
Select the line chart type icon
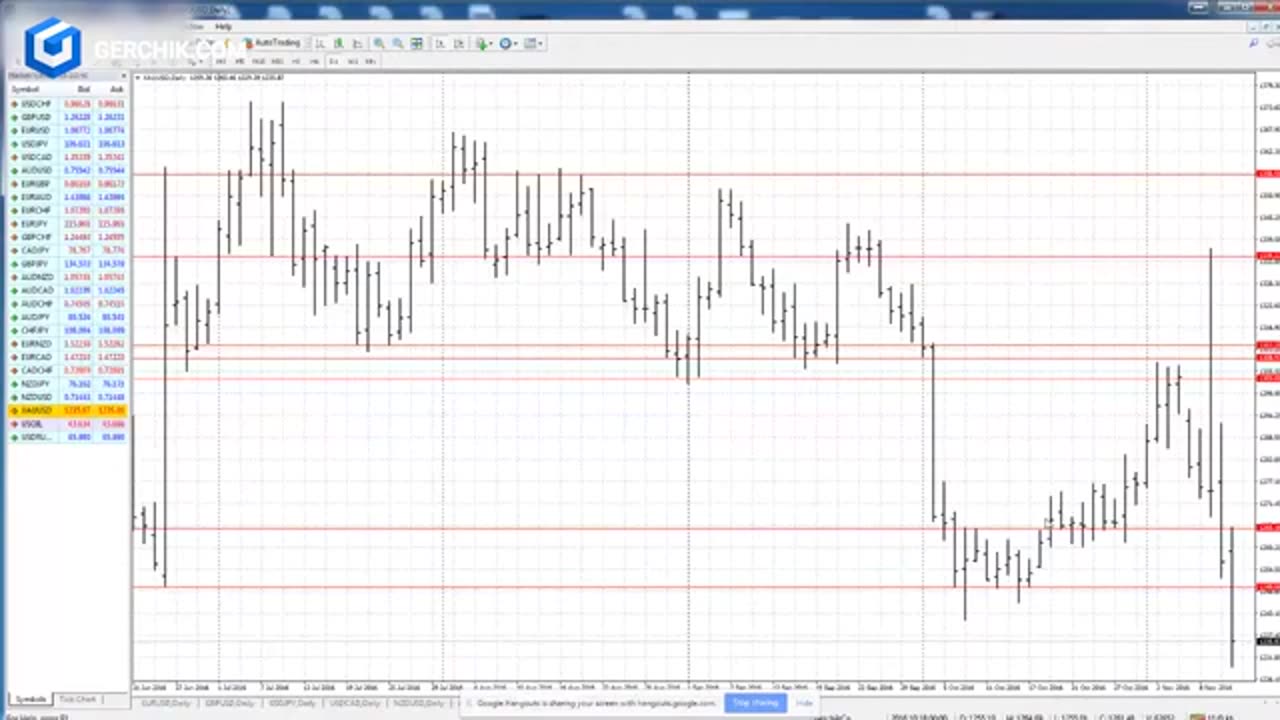357,43
